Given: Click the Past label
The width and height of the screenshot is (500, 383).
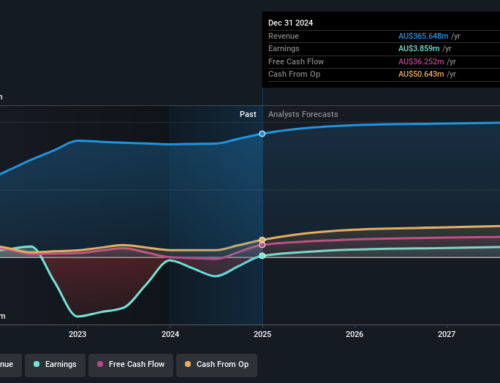Looking at the screenshot, I should [x=248, y=114].
